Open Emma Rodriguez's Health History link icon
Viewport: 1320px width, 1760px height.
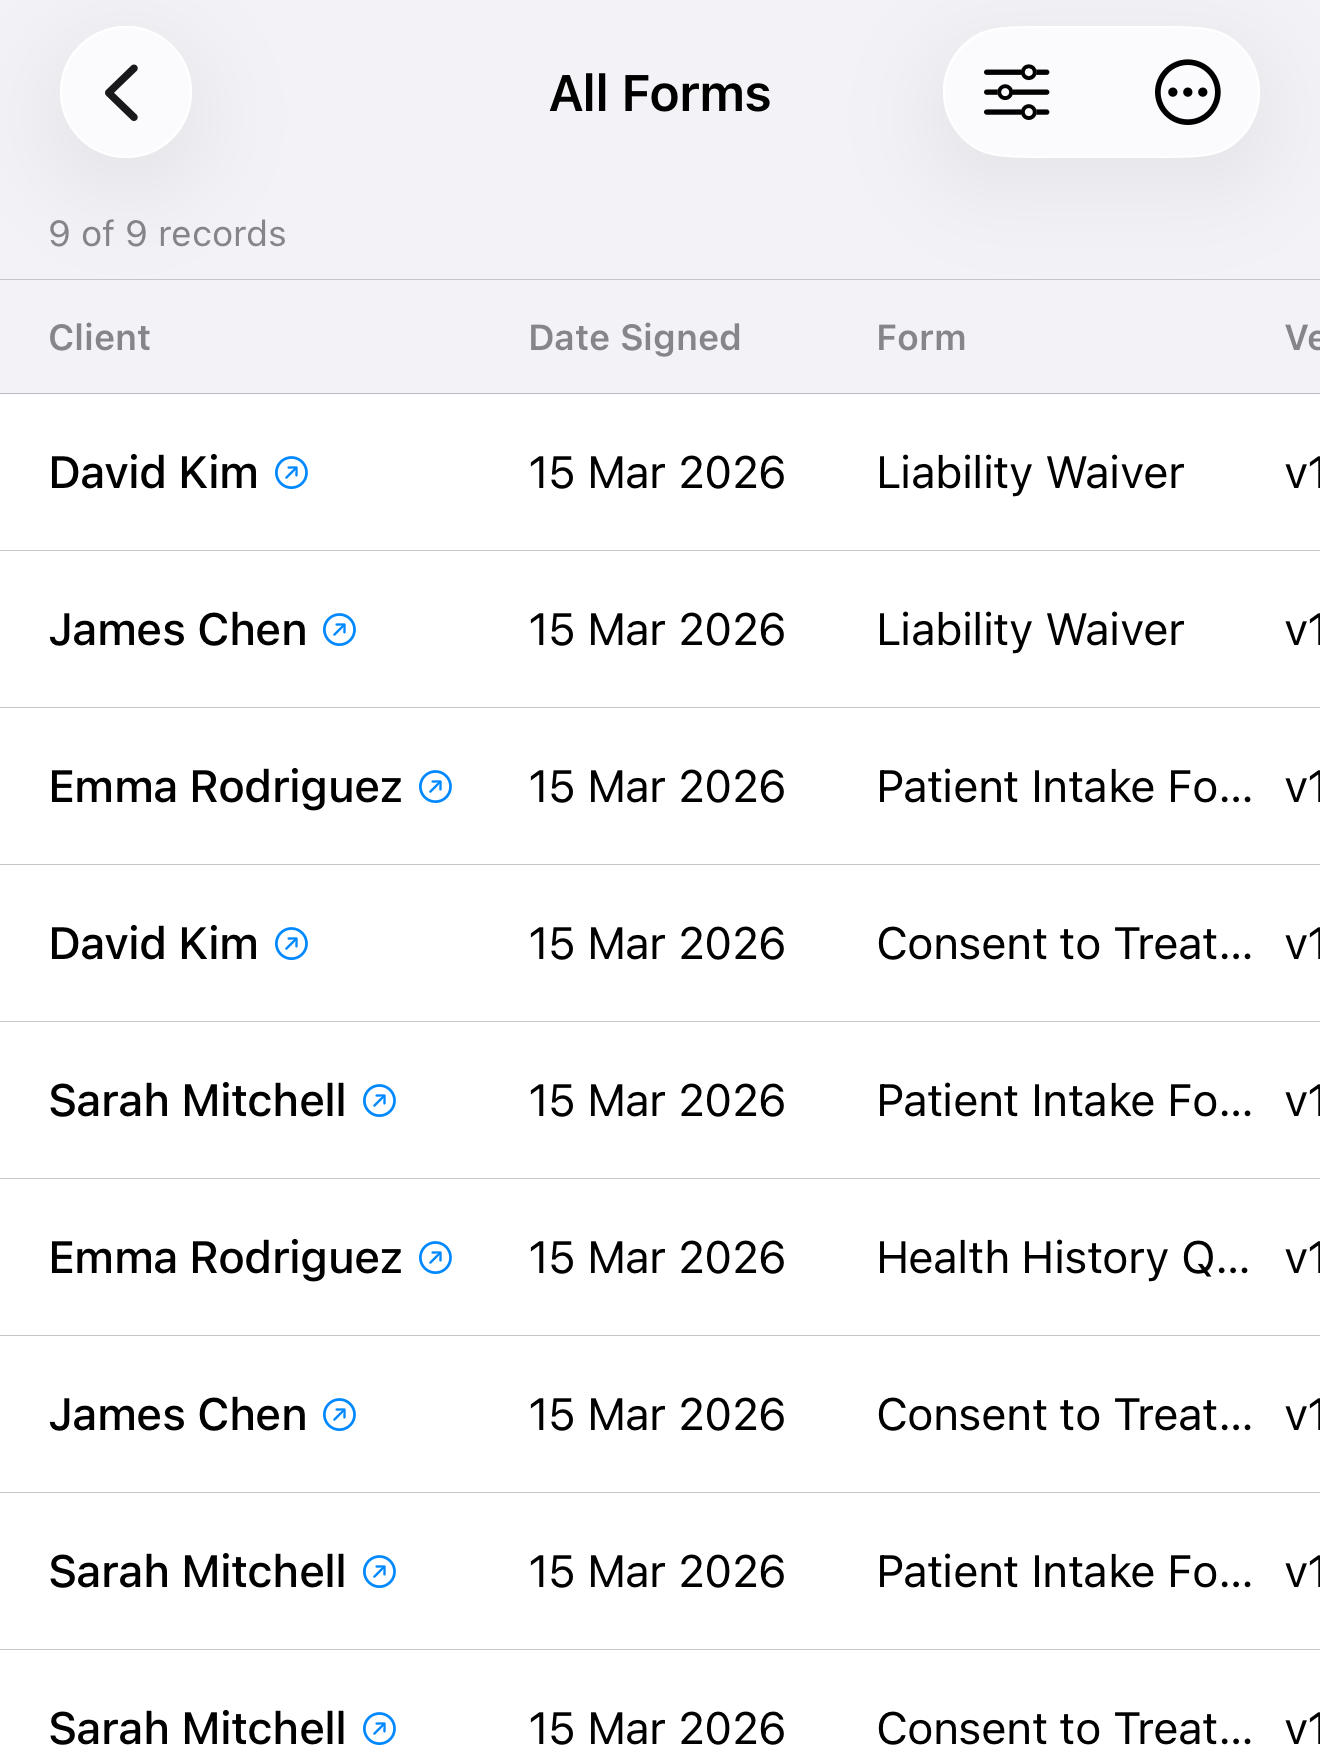(x=437, y=1257)
